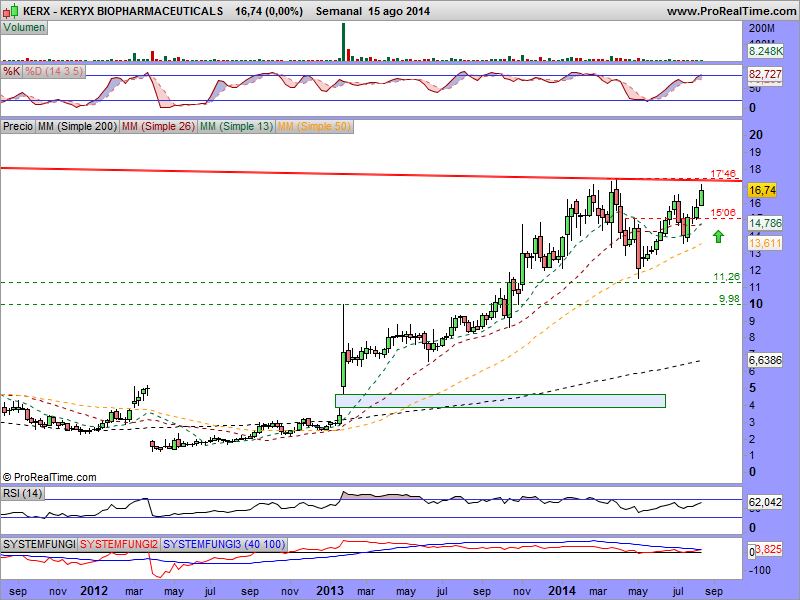Open the Precio panel label
Screen dimensions: 800x600
[18, 126]
